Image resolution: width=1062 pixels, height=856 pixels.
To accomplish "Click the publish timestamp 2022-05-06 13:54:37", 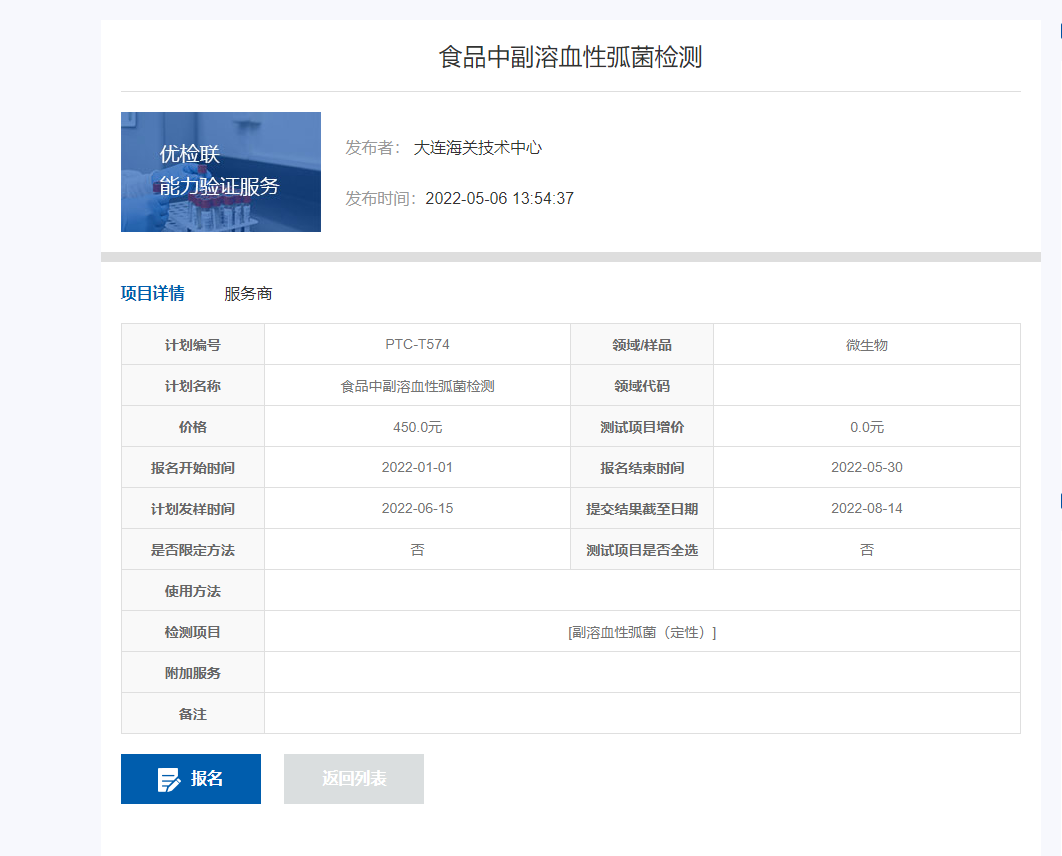I will pos(499,198).
